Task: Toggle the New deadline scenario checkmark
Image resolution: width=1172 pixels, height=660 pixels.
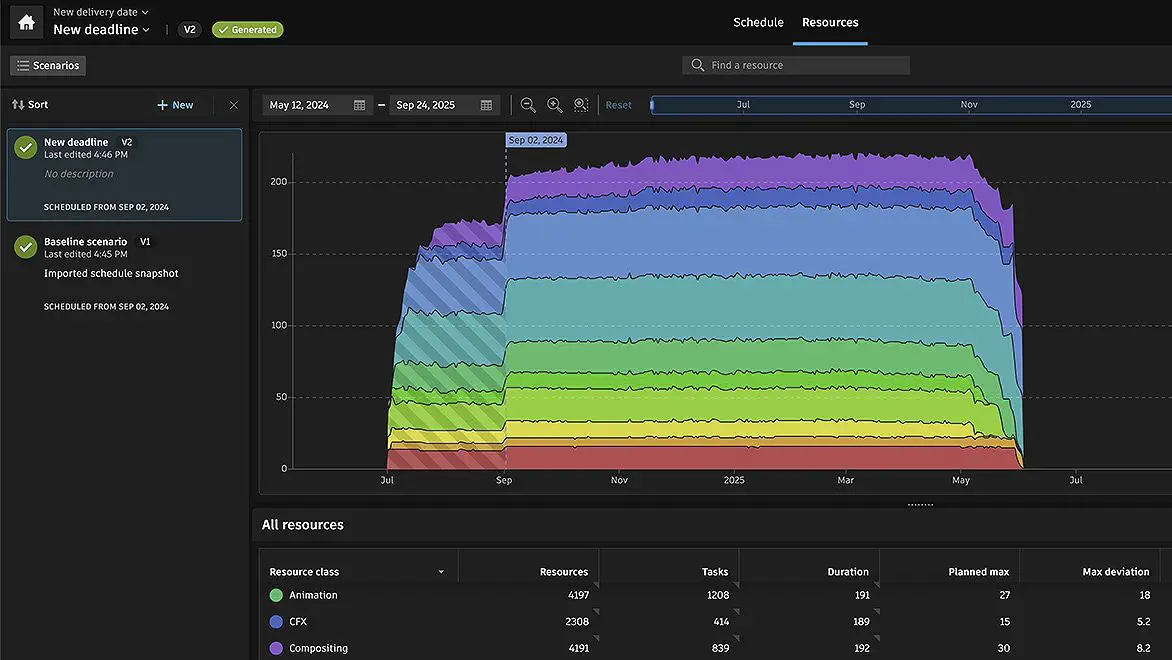Action: click(x=26, y=148)
